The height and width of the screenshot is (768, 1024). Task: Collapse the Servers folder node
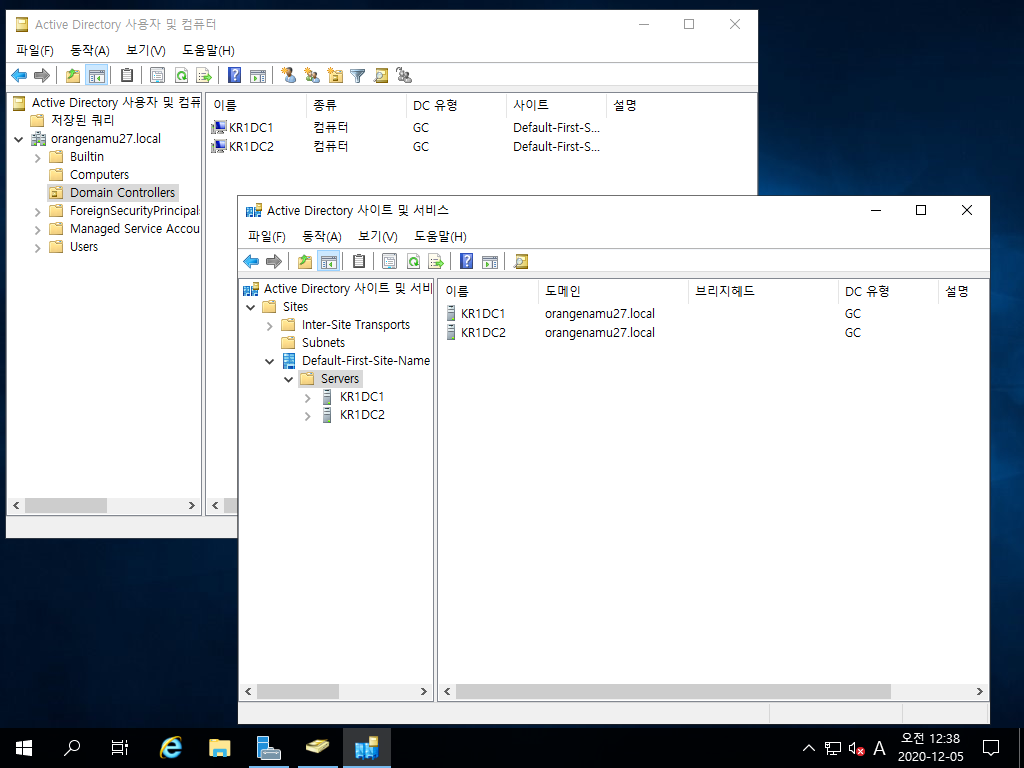click(288, 379)
